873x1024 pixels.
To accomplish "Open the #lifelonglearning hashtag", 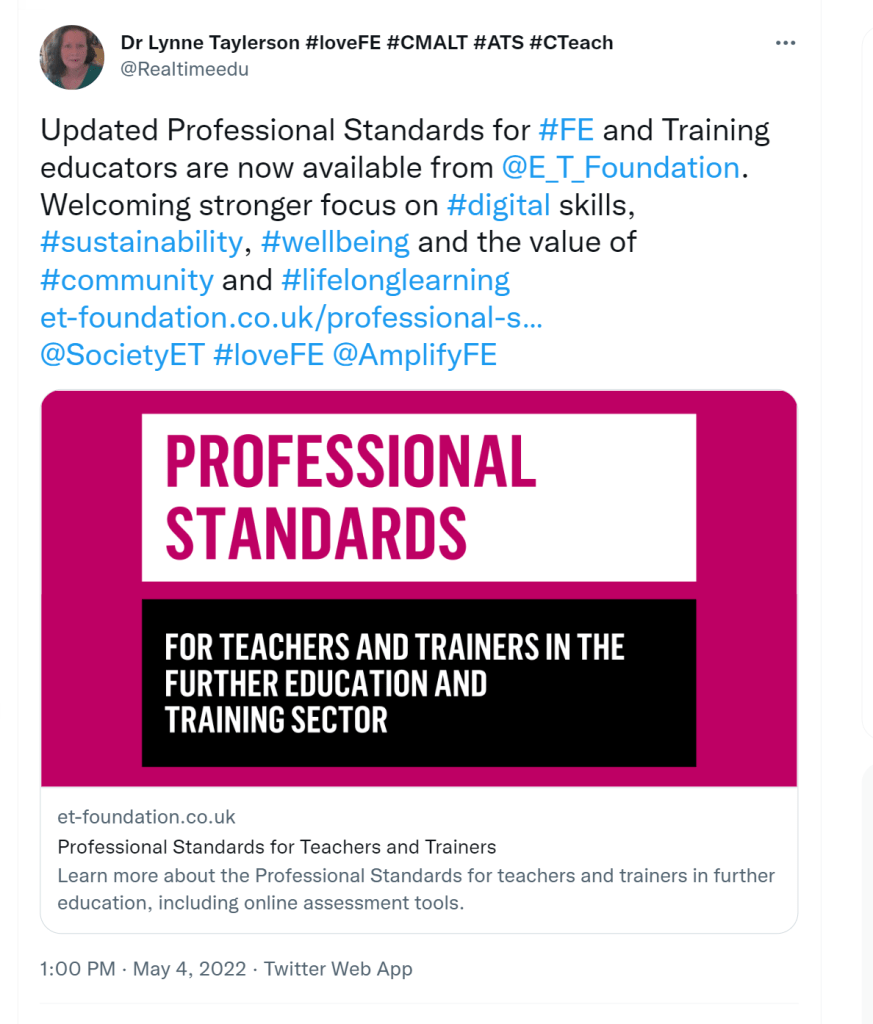I will point(396,280).
